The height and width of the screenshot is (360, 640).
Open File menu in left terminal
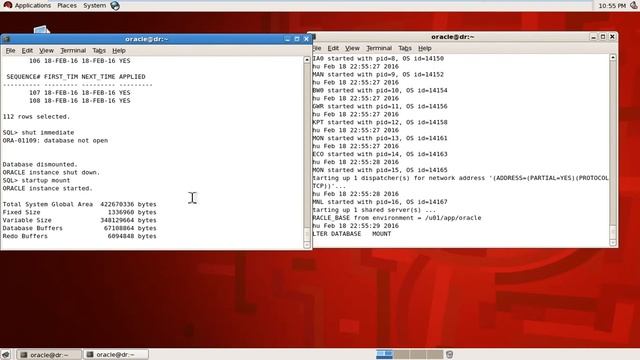[10, 51]
